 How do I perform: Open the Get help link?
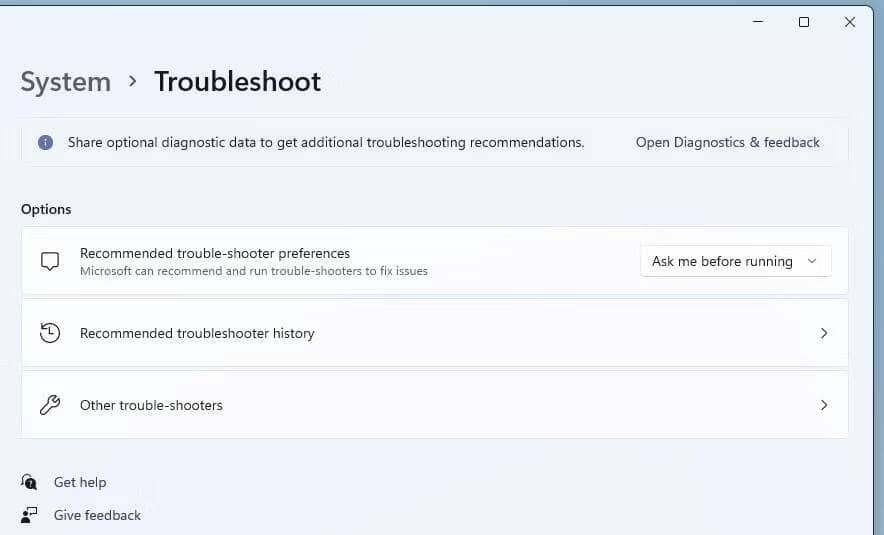coord(80,482)
